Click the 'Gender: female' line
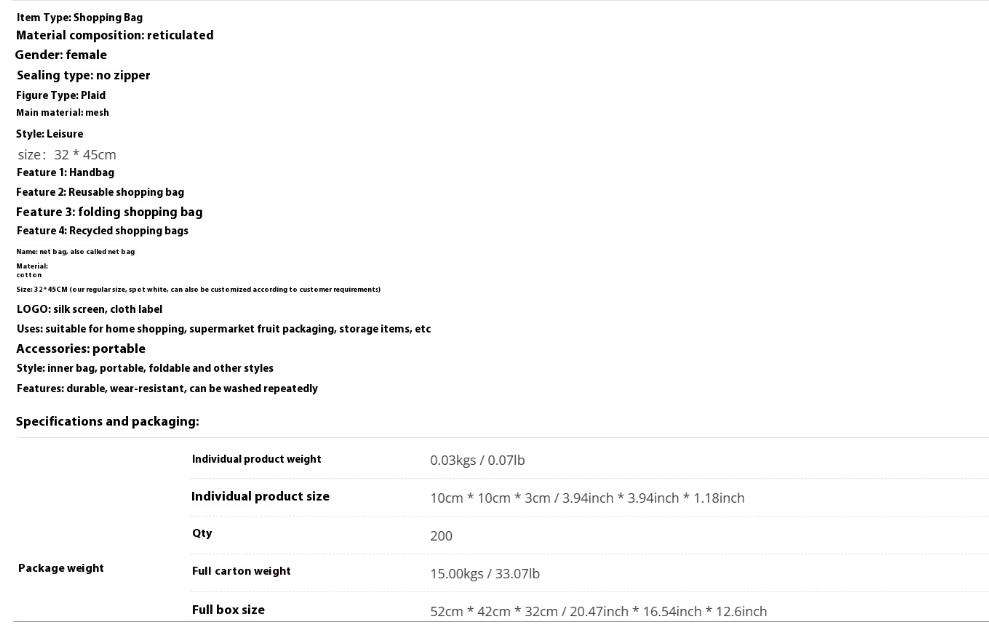989x624 pixels. pos(61,55)
